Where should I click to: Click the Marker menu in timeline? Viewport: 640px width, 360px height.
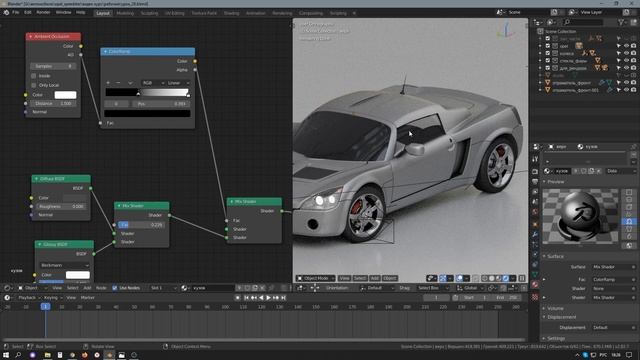point(87,298)
